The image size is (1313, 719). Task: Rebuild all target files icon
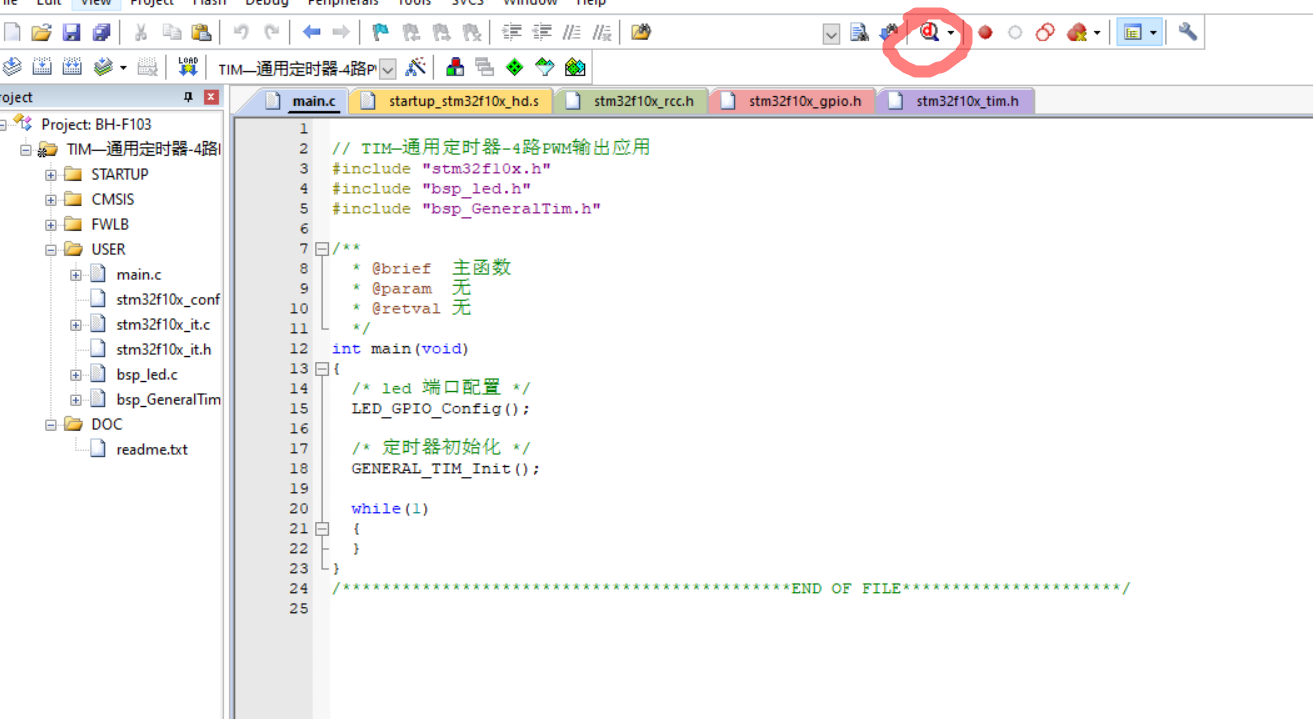tap(72, 67)
